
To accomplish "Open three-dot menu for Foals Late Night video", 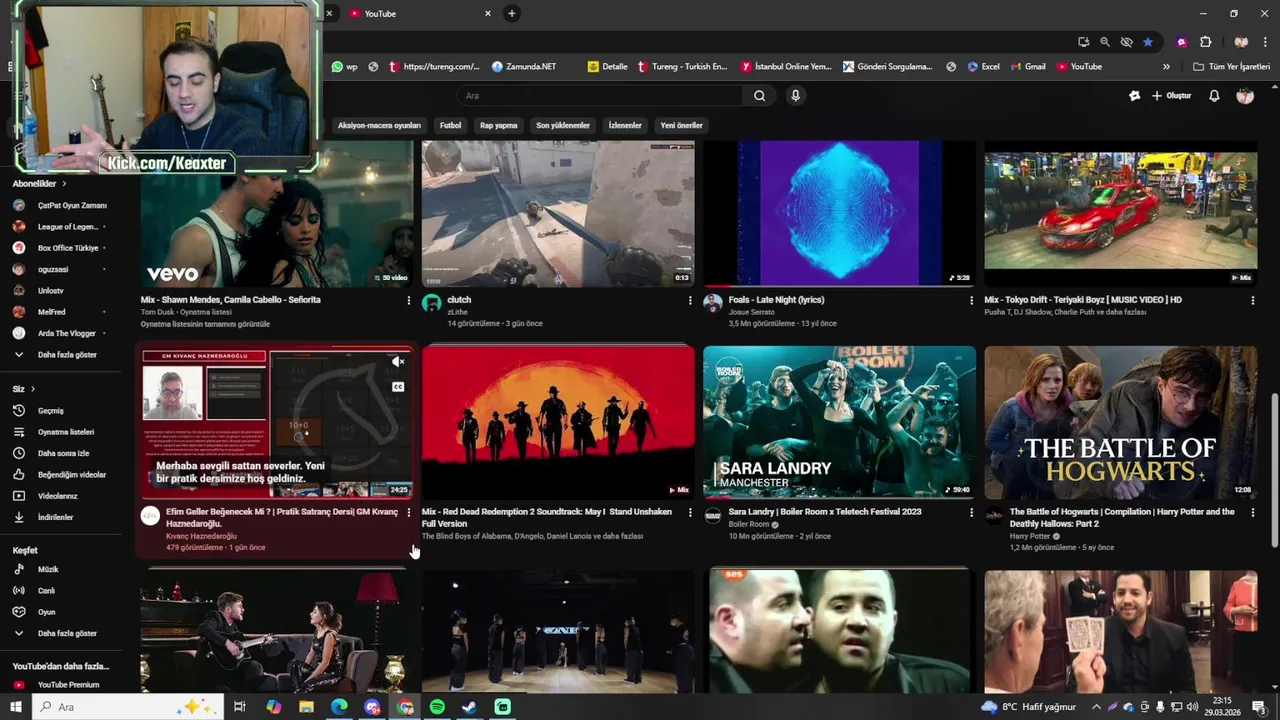I will coord(971,300).
